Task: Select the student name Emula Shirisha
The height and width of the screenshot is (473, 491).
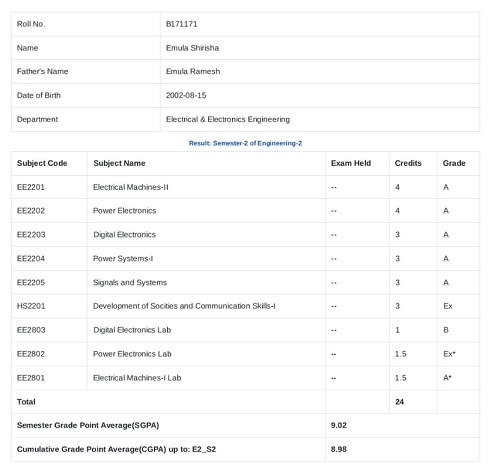Action: (192, 48)
